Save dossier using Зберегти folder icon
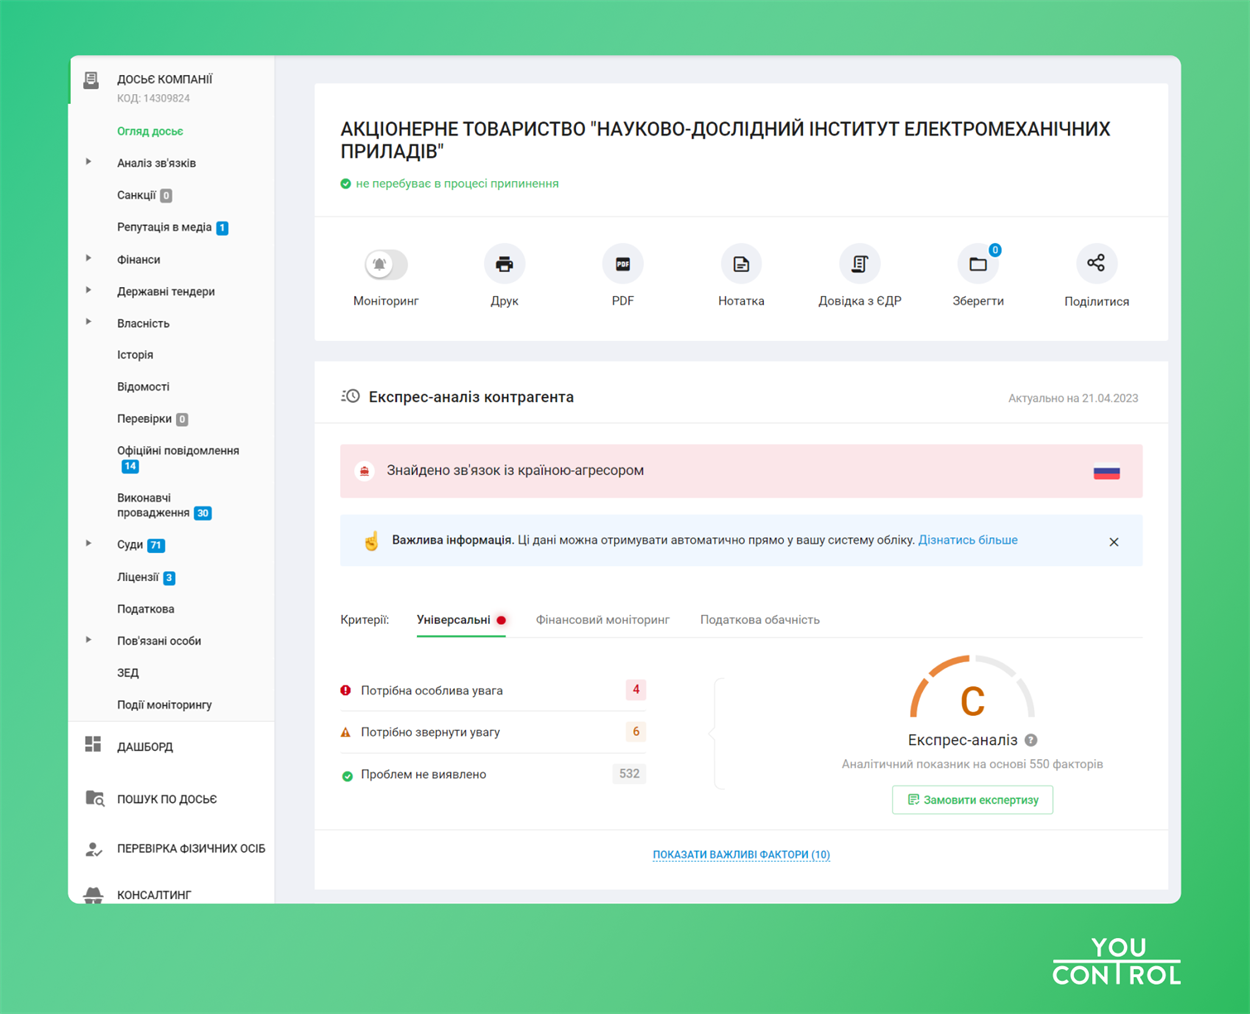Image resolution: width=1250 pixels, height=1014 pixels. point(978,265)
